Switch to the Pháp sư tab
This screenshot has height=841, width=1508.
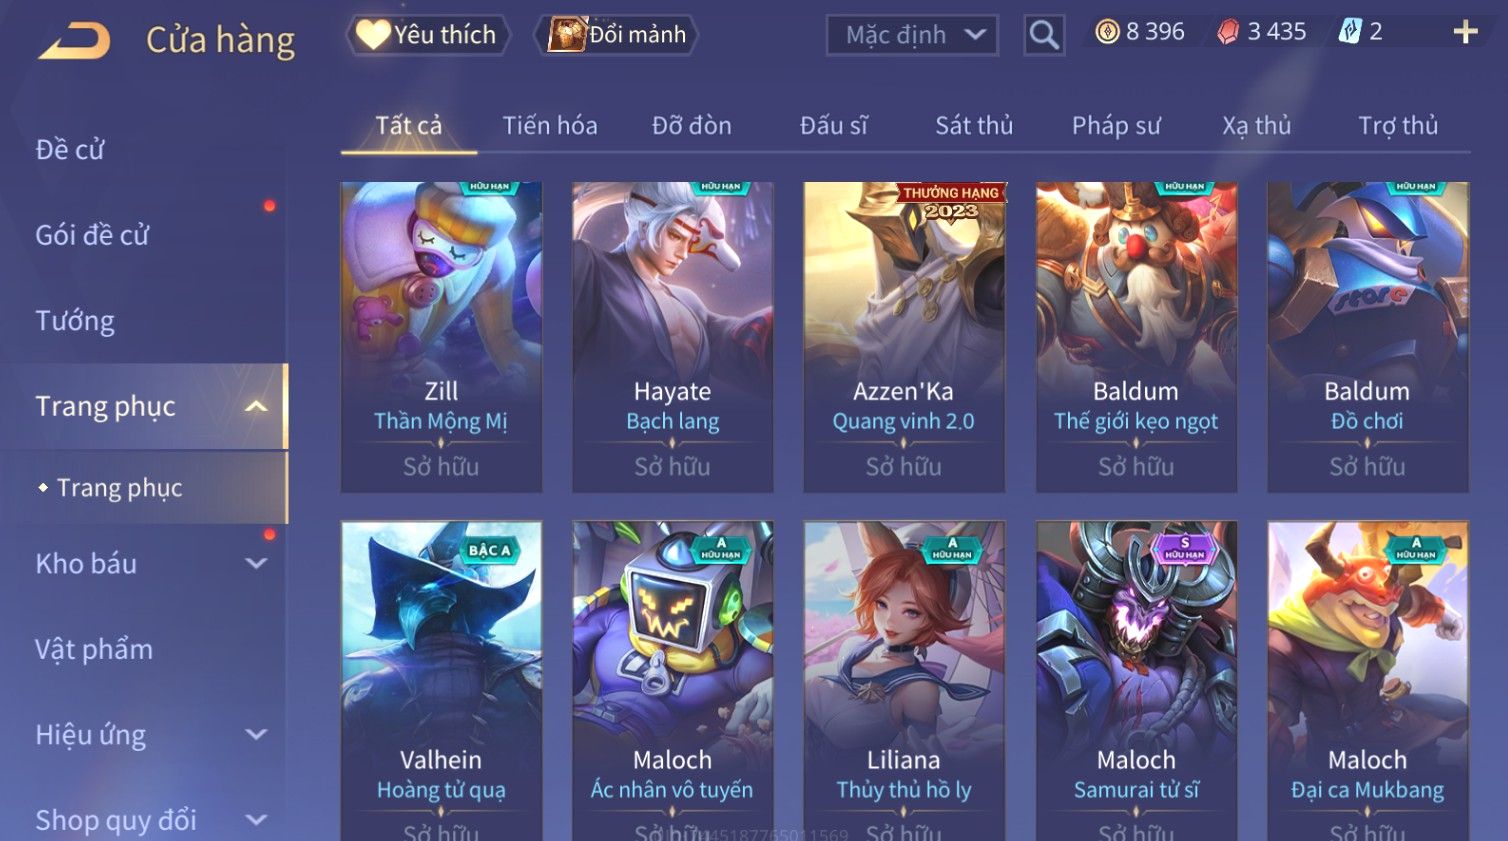pyautogui.click(x=1116, y=125)
